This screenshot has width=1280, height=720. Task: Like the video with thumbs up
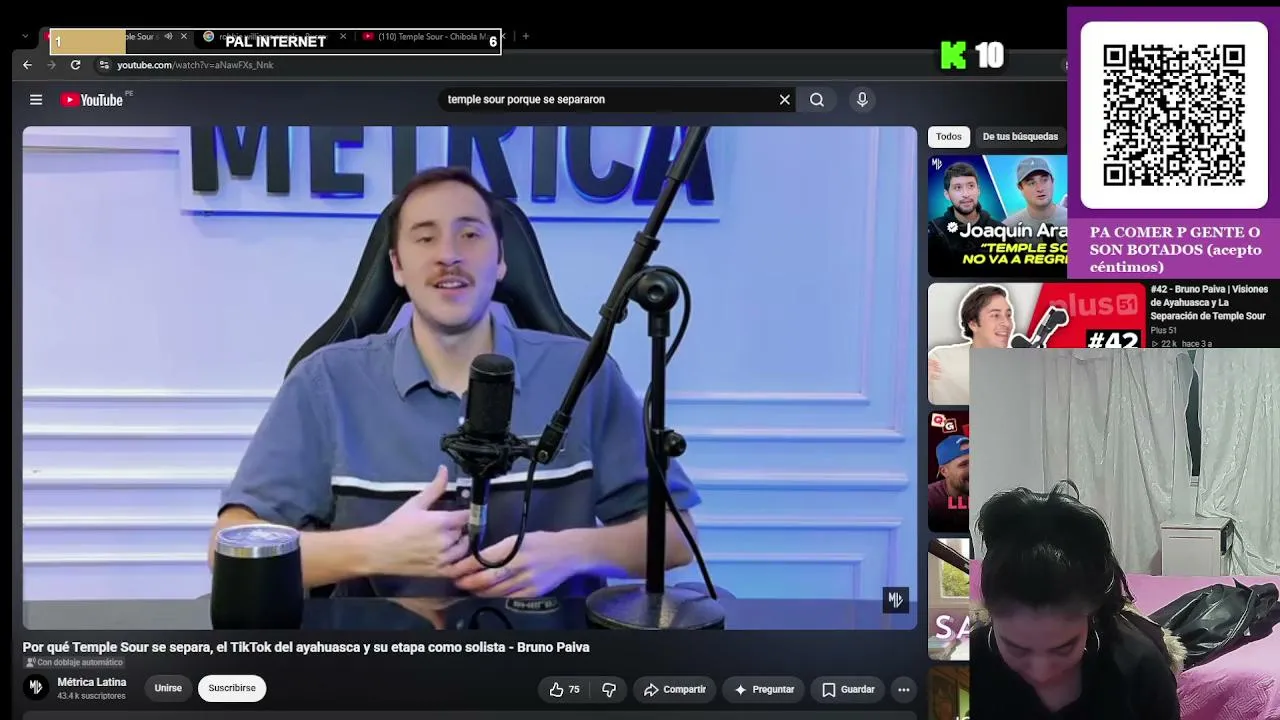click(565, 689)
